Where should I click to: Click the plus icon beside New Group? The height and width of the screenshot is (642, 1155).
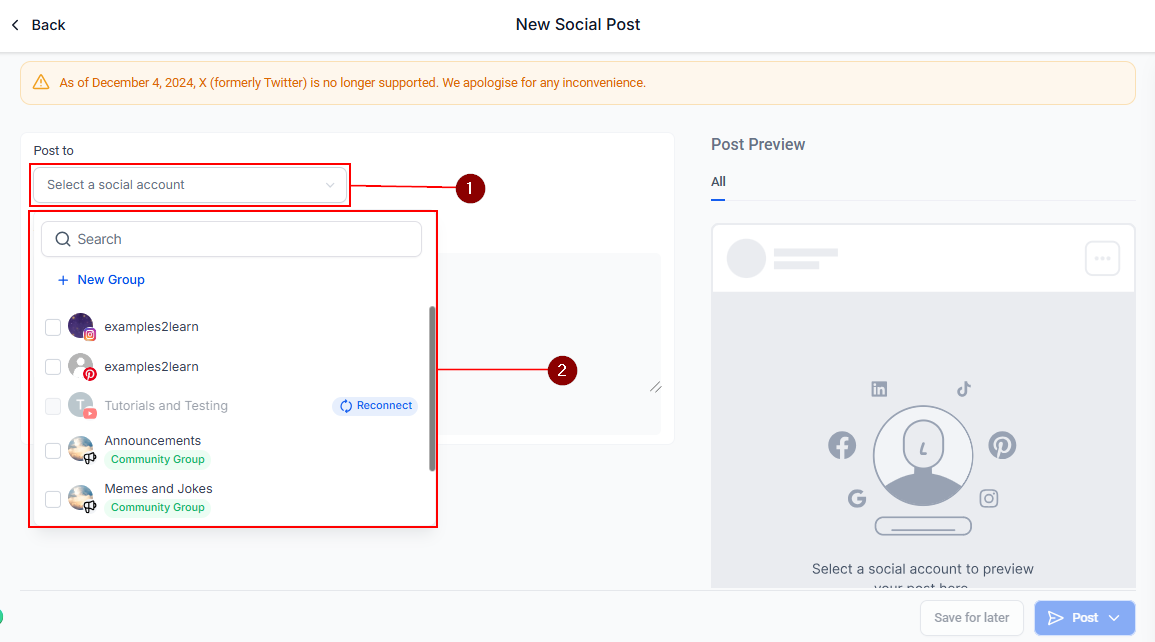tap(63, 281)
